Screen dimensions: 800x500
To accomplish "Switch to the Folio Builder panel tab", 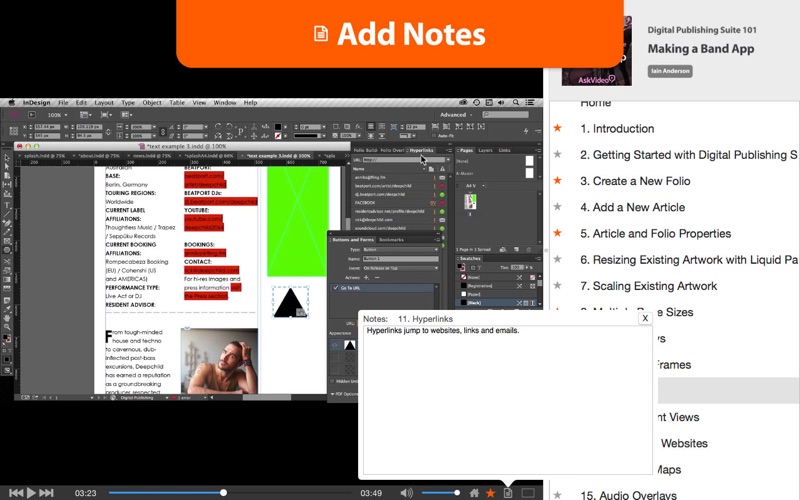I will click(x=365, y=151).
